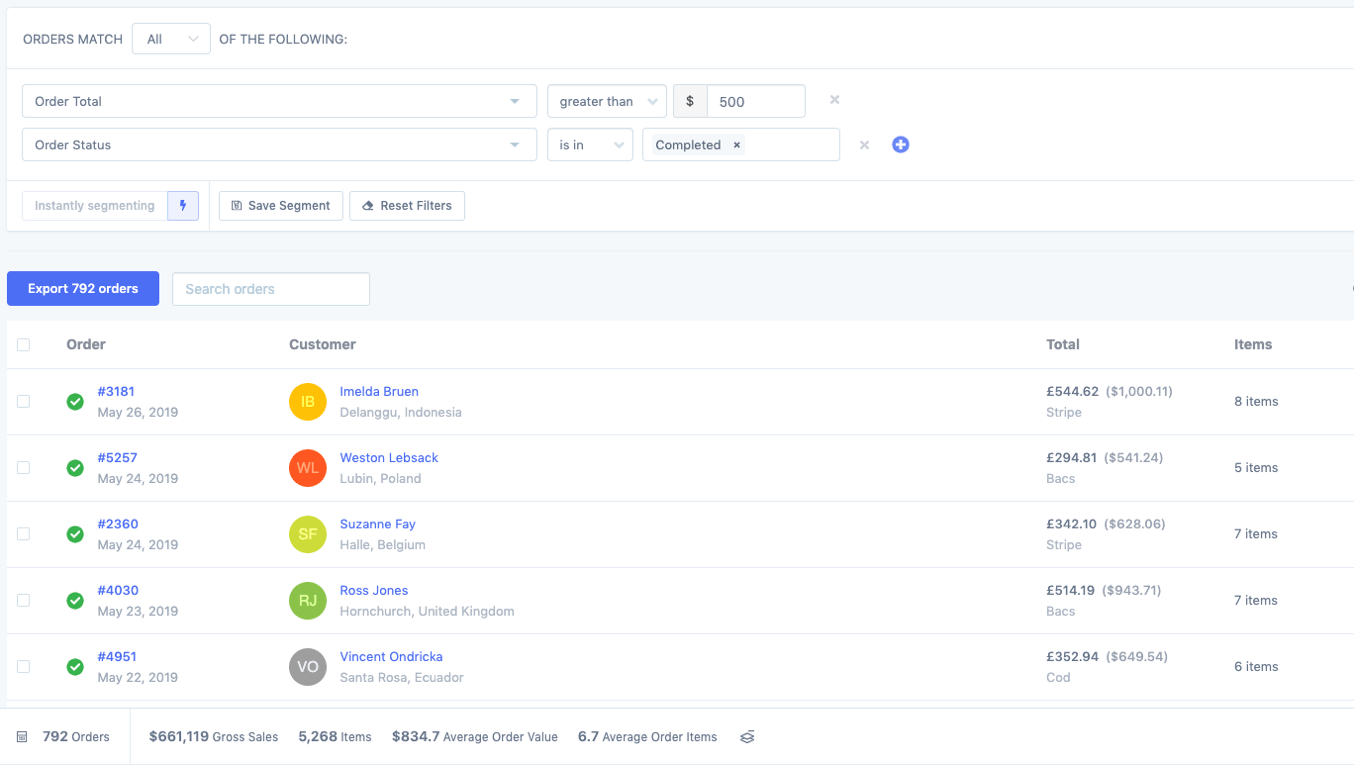Click the currency switch icon in the stats bar
The width and height of the screenshot is (1362, 766).
coord(747,736)
